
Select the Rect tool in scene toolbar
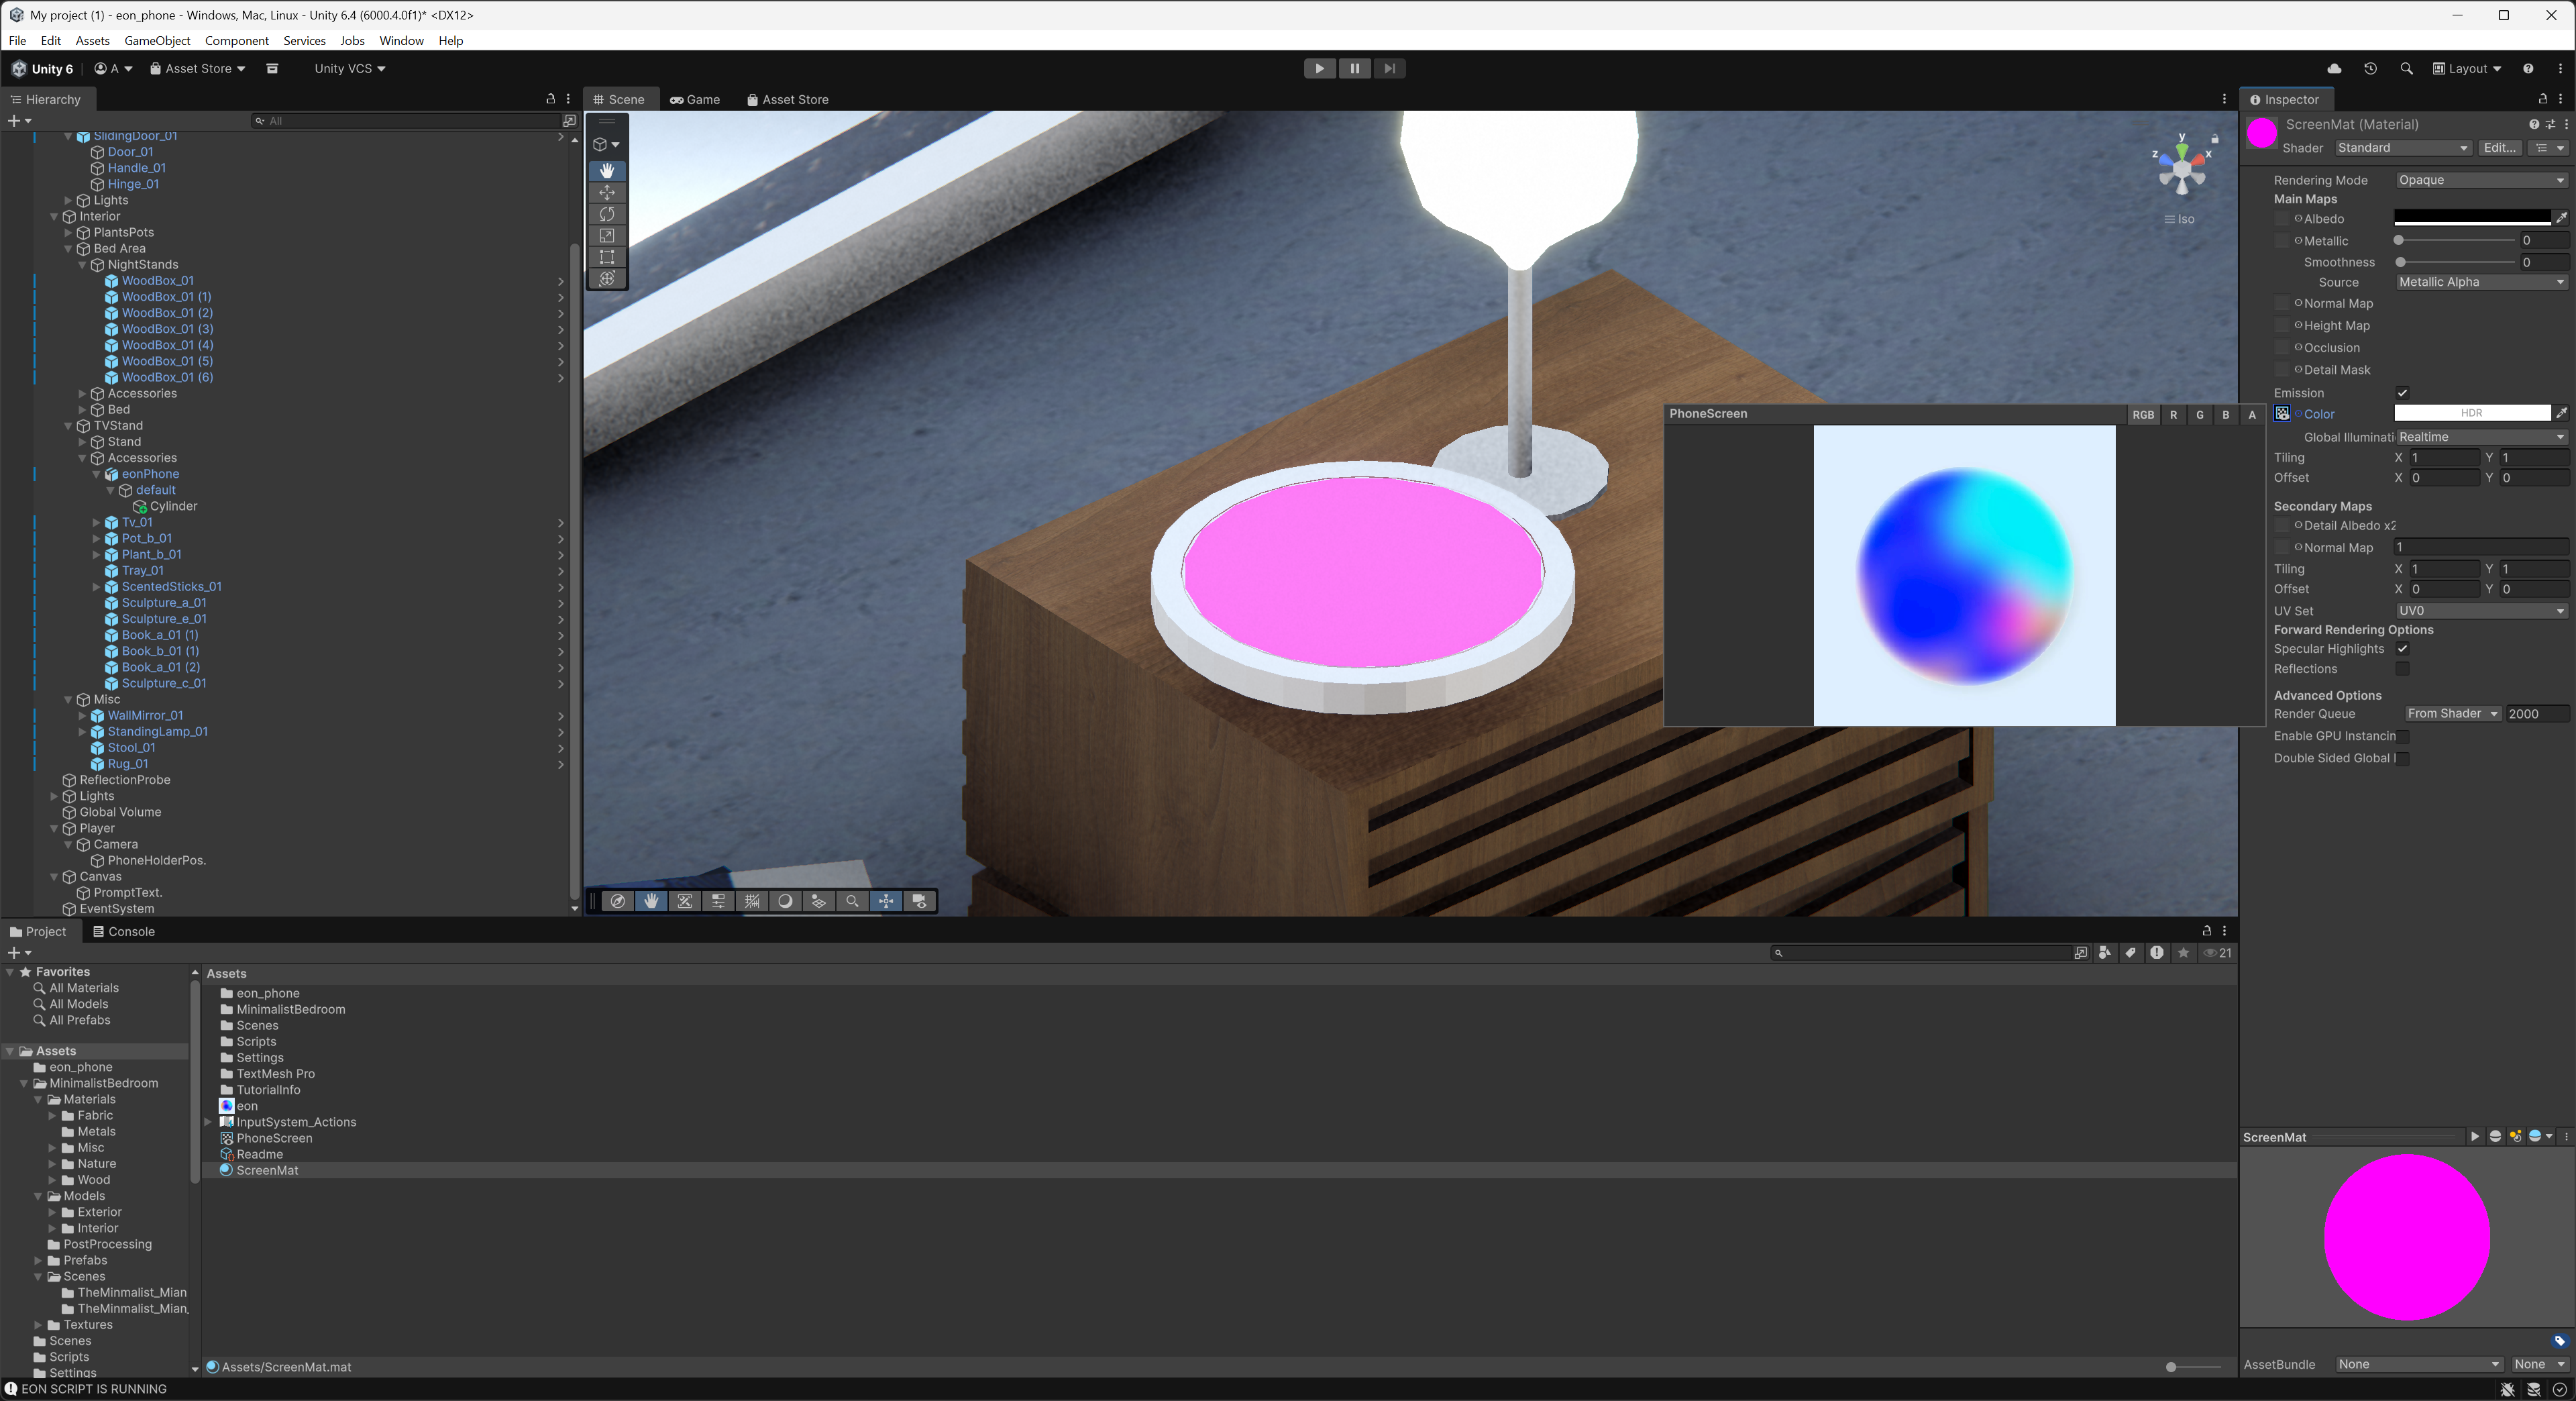[x=607, y=257]
